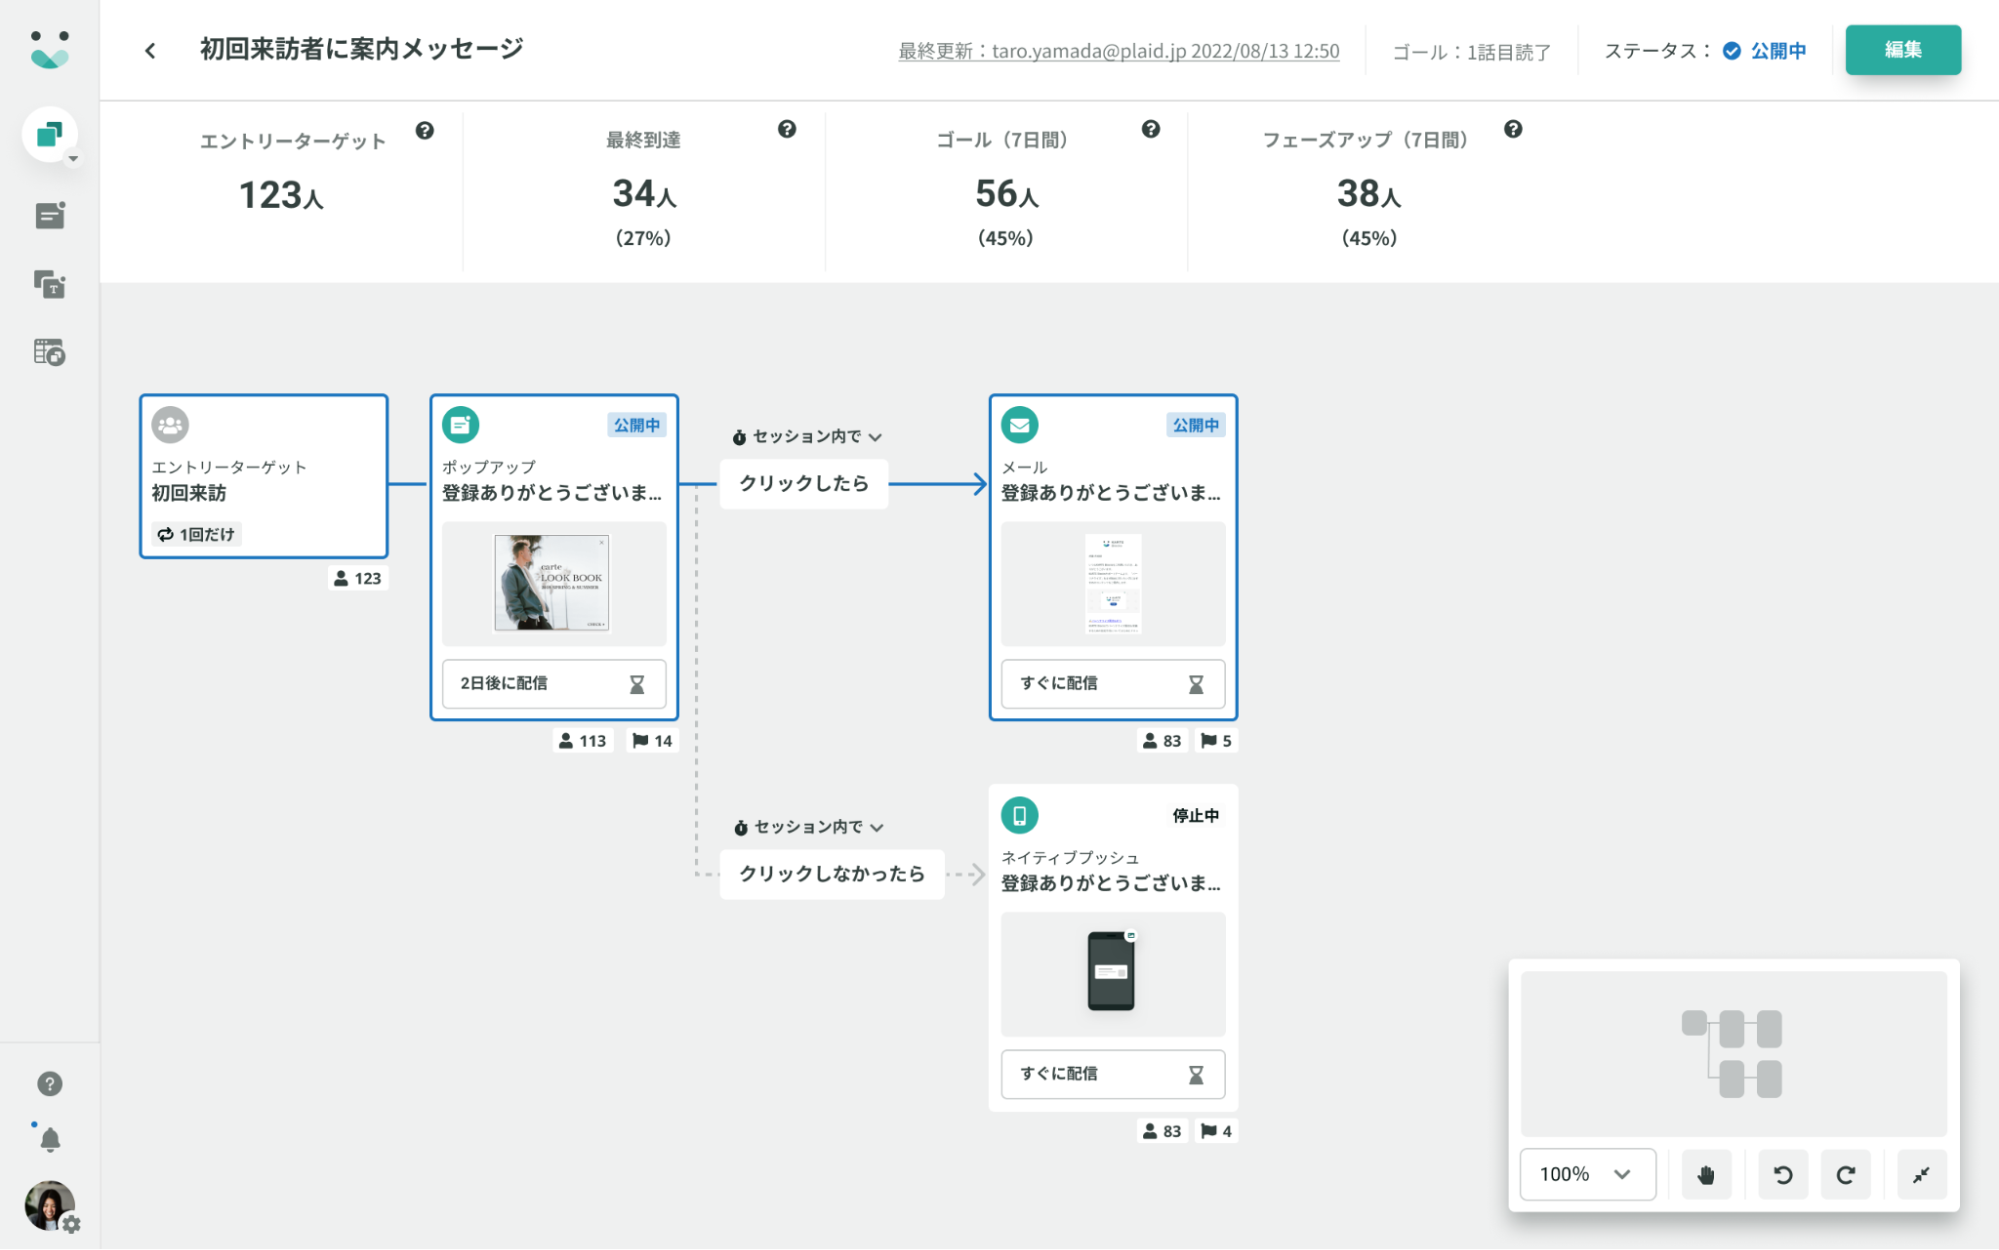The image size is (1999, 1250).
Task: Click help icon next to エントリーターゲット
Action: pos(425,131)
